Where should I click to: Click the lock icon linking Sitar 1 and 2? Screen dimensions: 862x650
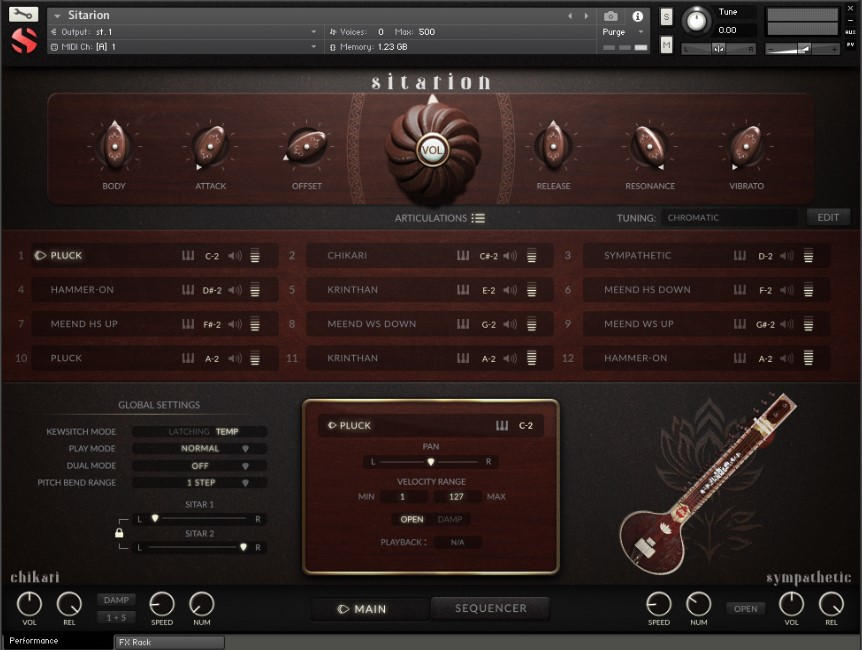(x=119, y=533)
